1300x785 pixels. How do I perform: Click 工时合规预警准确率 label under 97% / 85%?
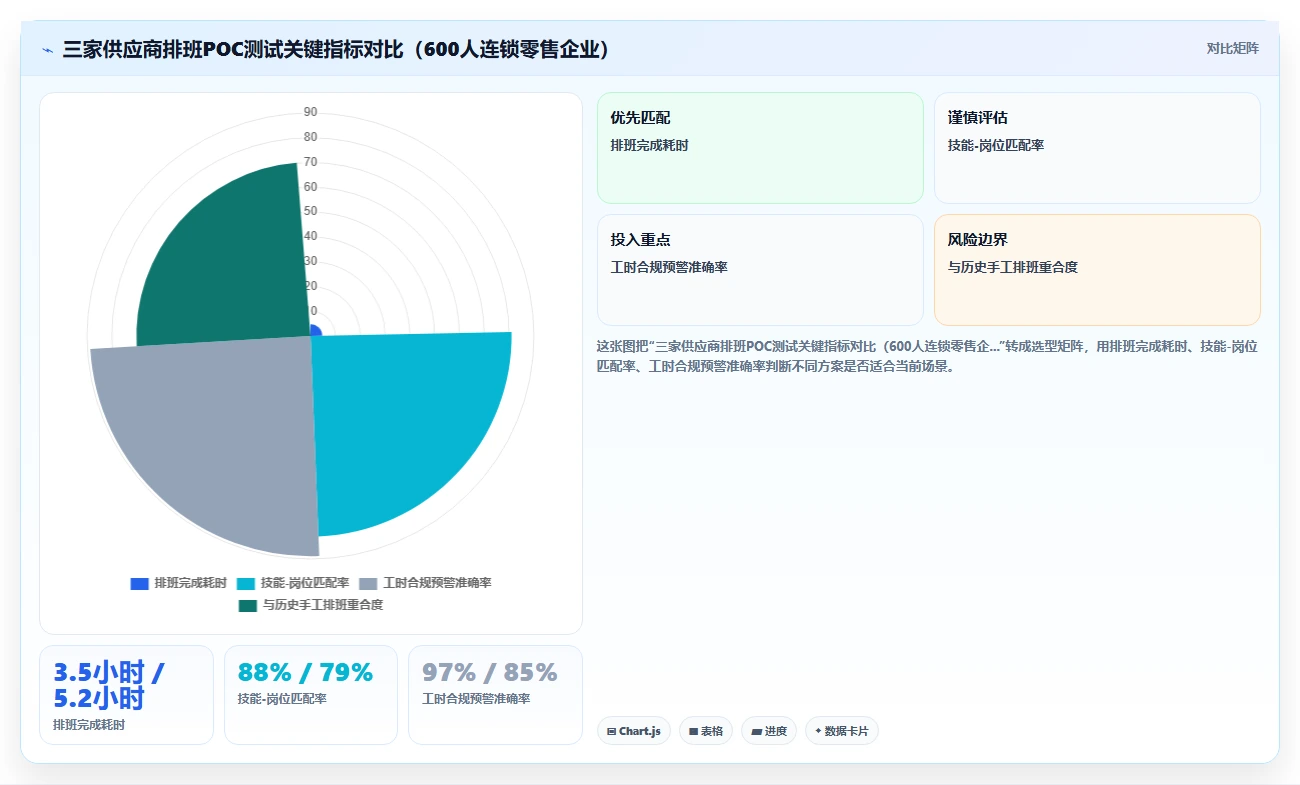click(x=476, y=699)
